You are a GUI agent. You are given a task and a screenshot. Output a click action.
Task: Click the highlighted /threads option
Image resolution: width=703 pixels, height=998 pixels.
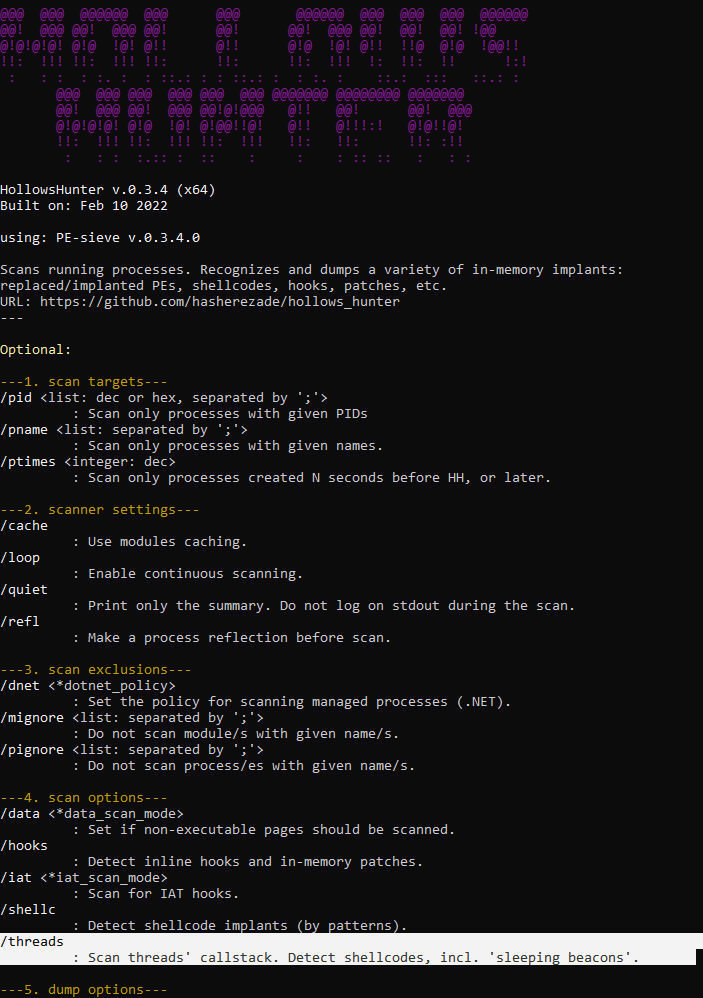(x=32, y=941)
